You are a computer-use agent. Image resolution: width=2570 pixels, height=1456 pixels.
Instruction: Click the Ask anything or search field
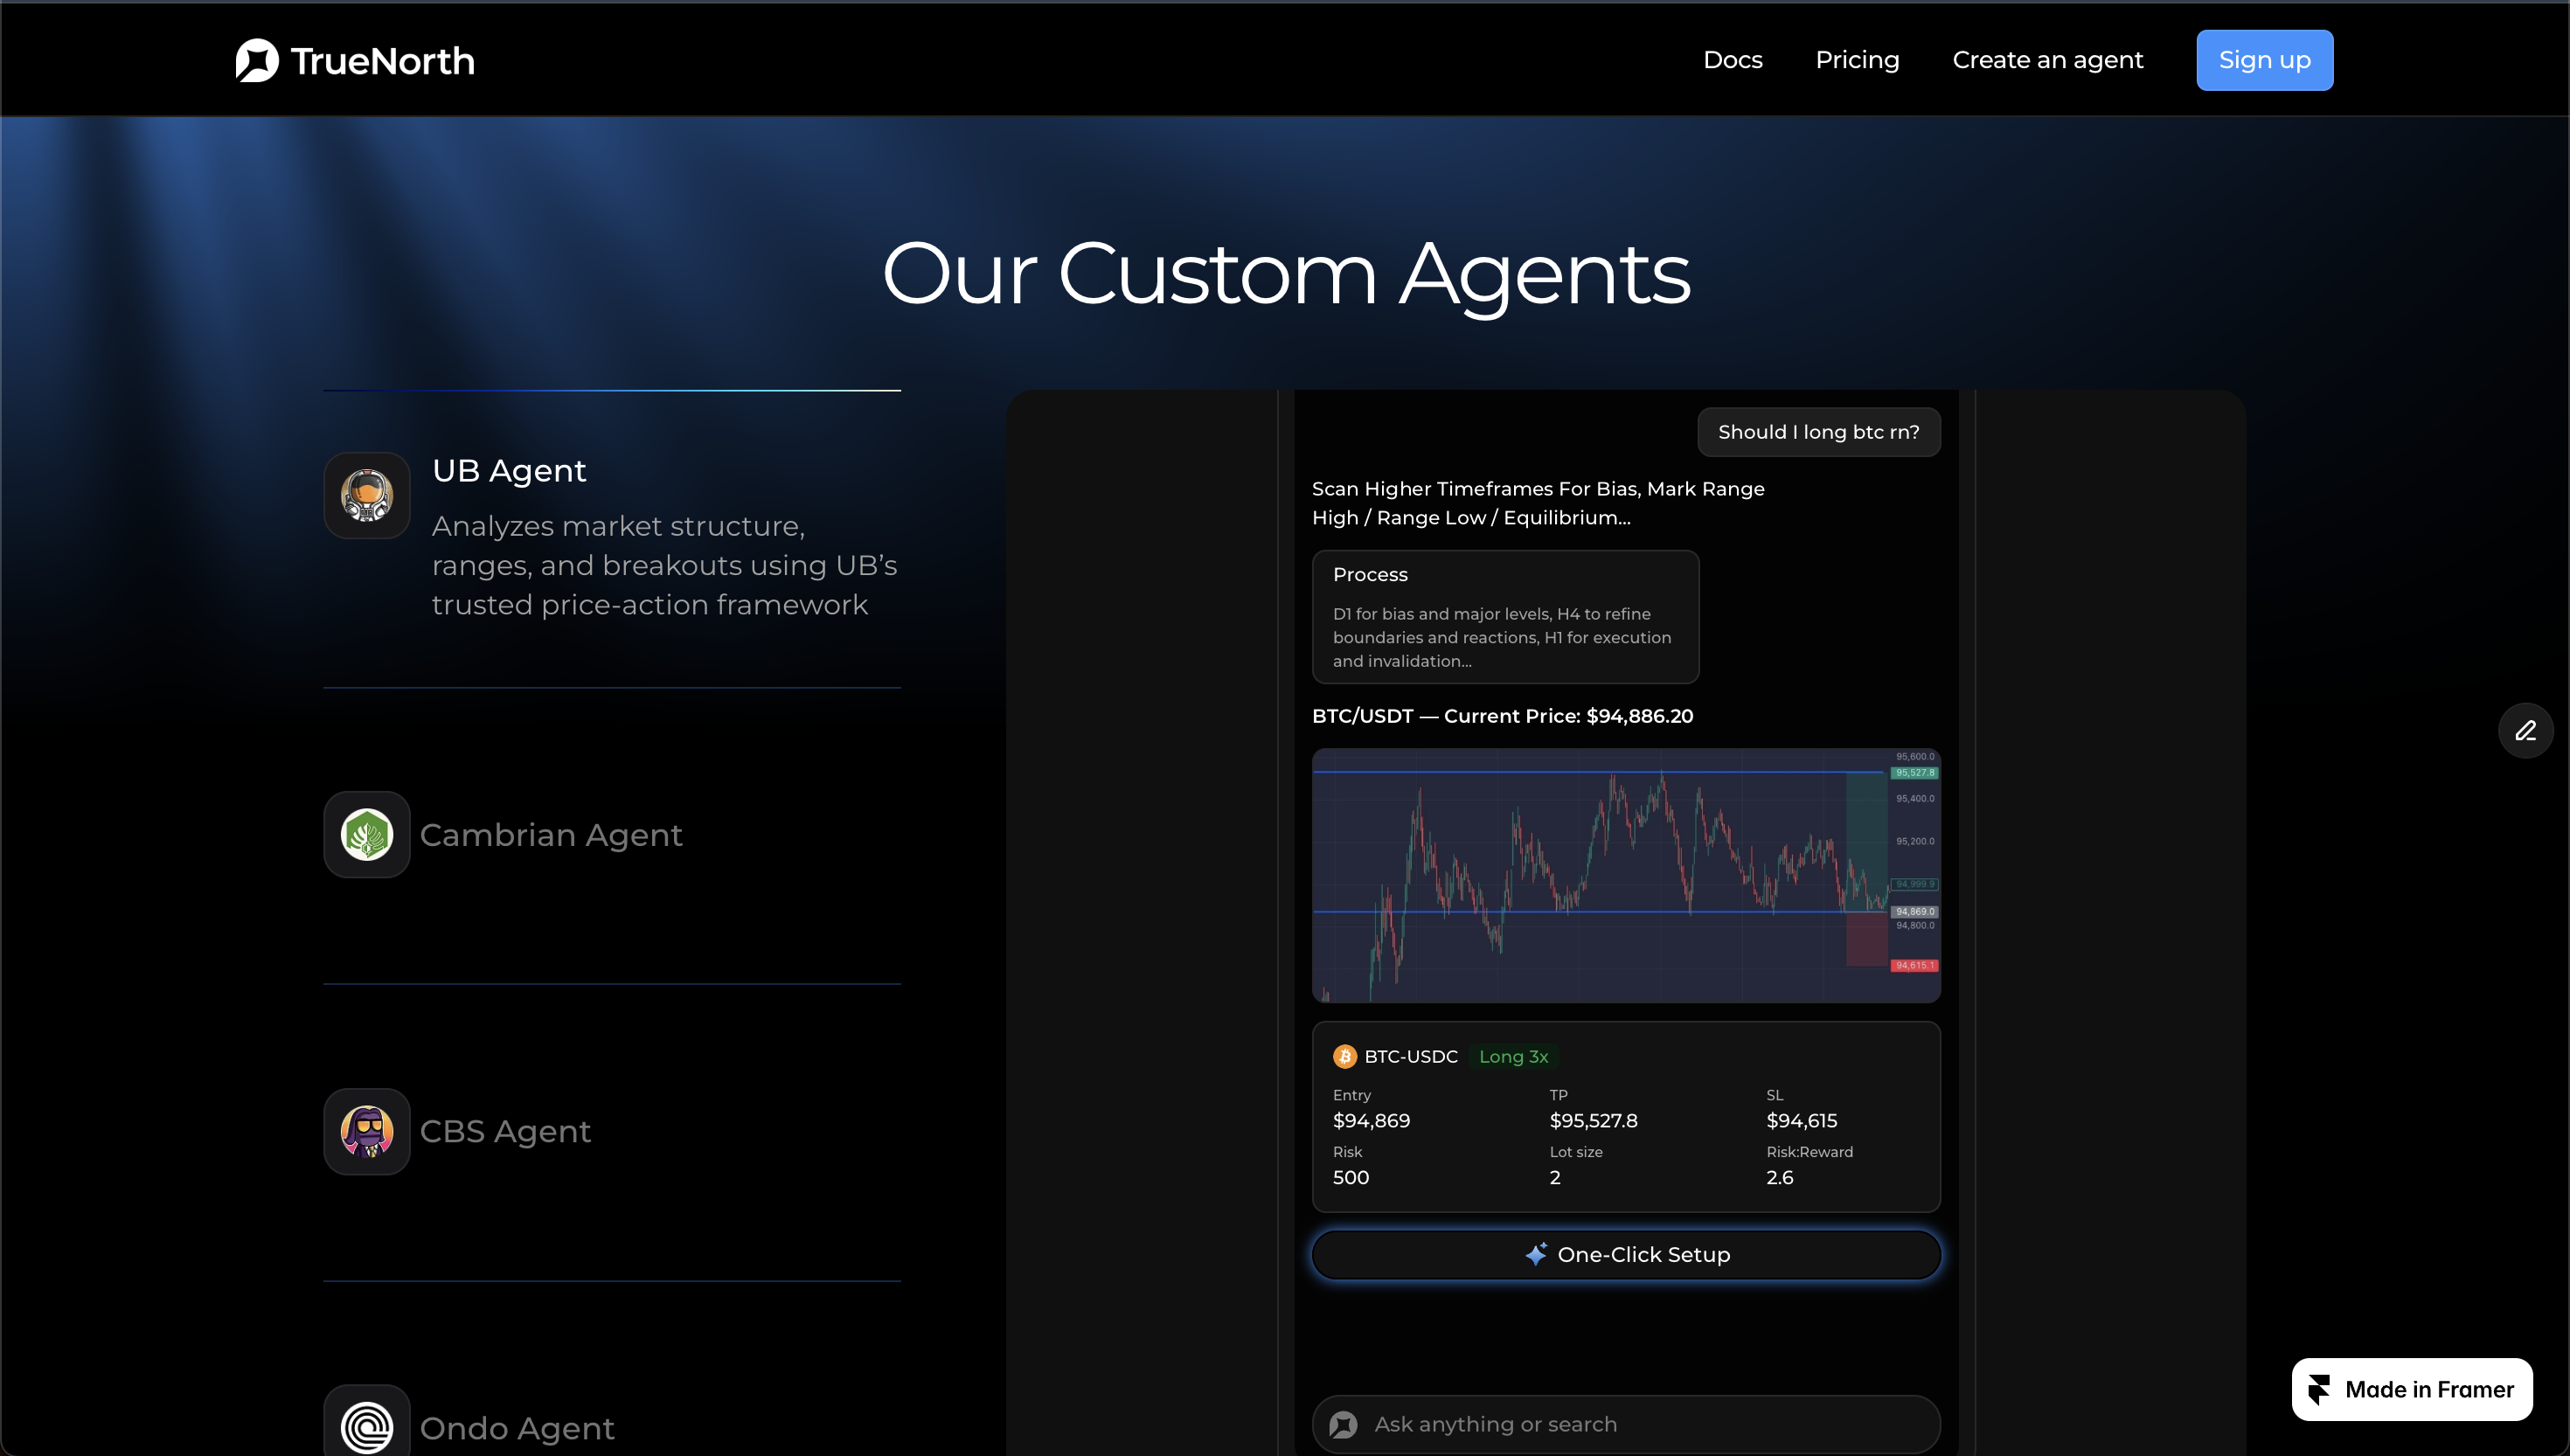pyautogui.click(x=1626, y=1424)
